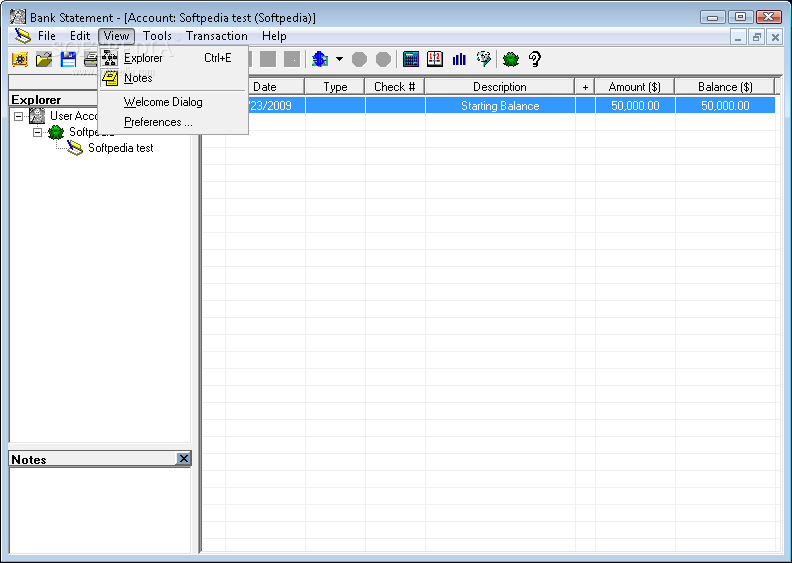Choose Explorer Ctrl+E from View menu

[173, 58]
